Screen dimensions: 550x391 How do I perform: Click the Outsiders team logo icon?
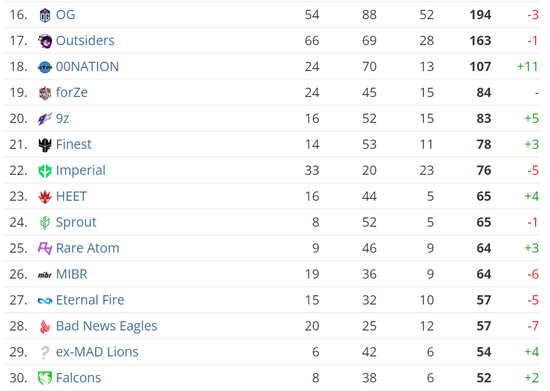click(x=45, y=41)
